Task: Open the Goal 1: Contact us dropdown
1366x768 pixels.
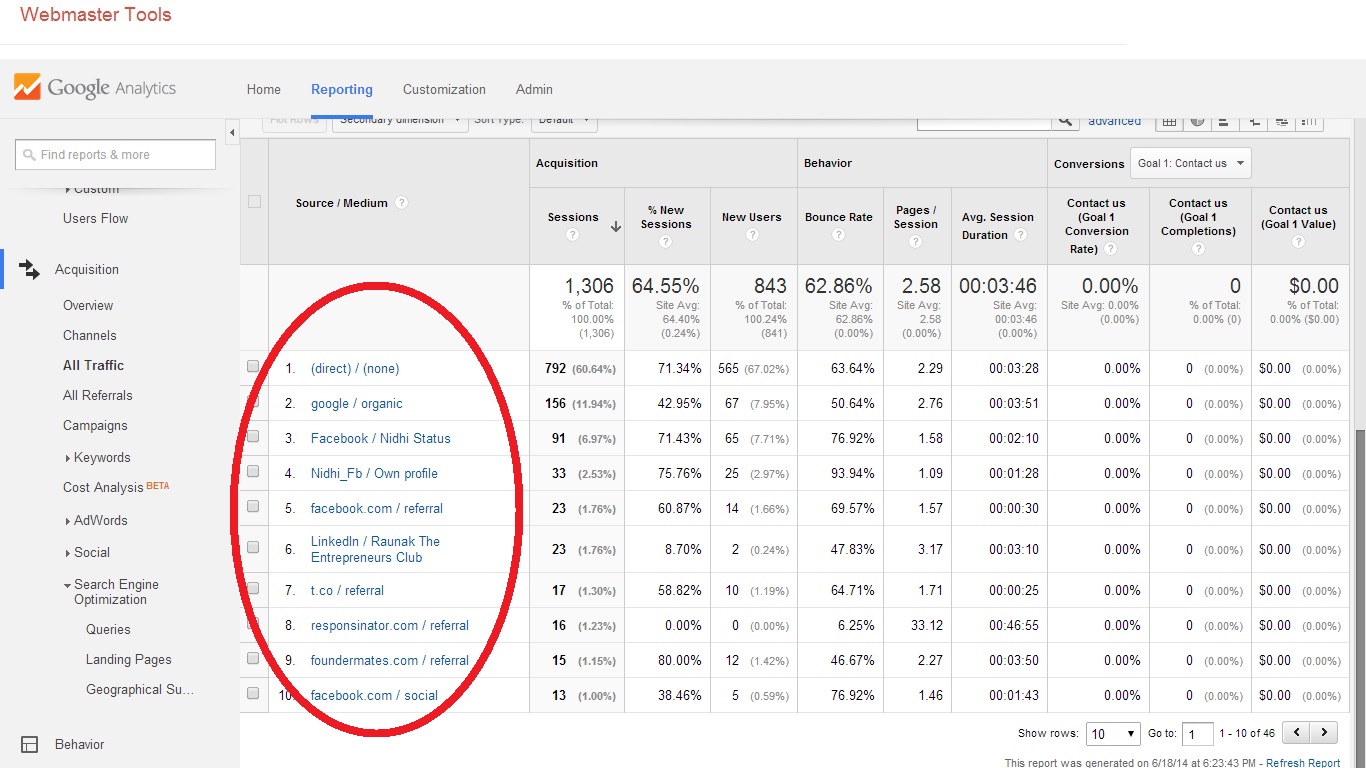Action: click(1190, 163)
